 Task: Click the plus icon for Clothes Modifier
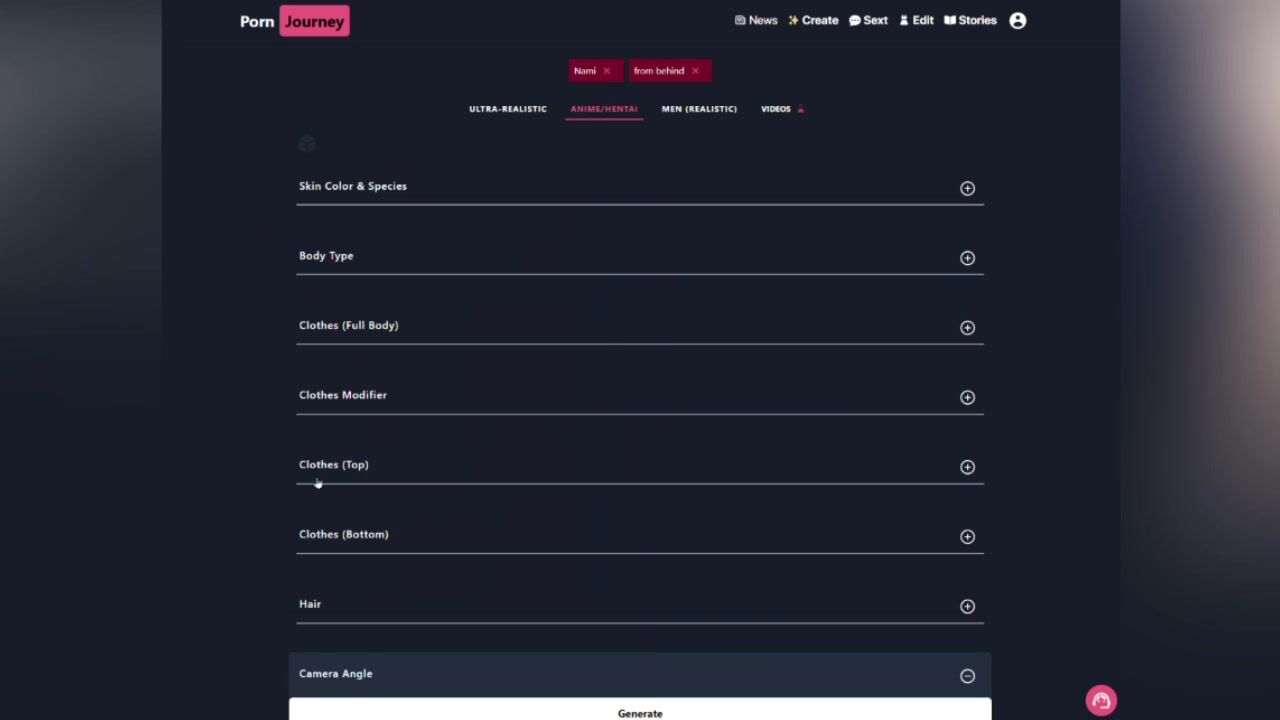click(967, 397)
